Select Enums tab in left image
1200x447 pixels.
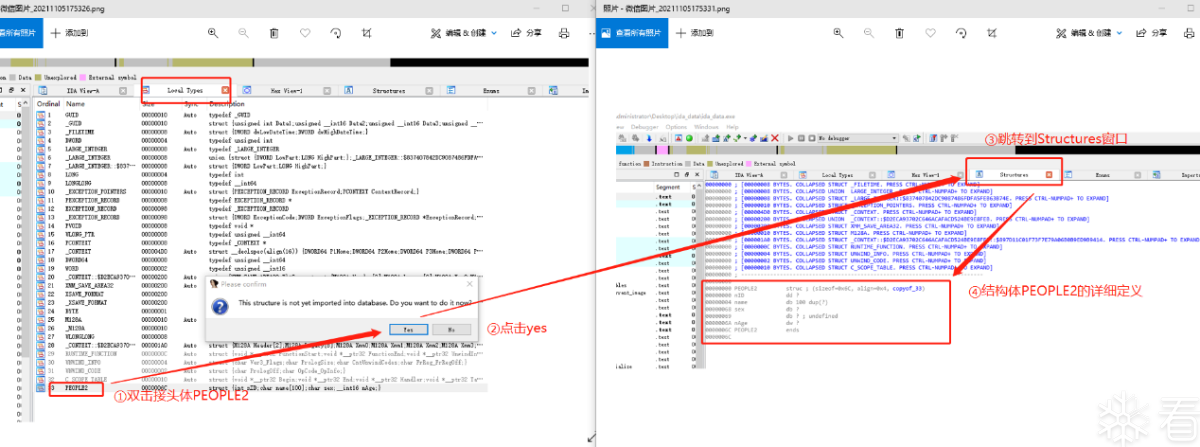click(491, 90)
